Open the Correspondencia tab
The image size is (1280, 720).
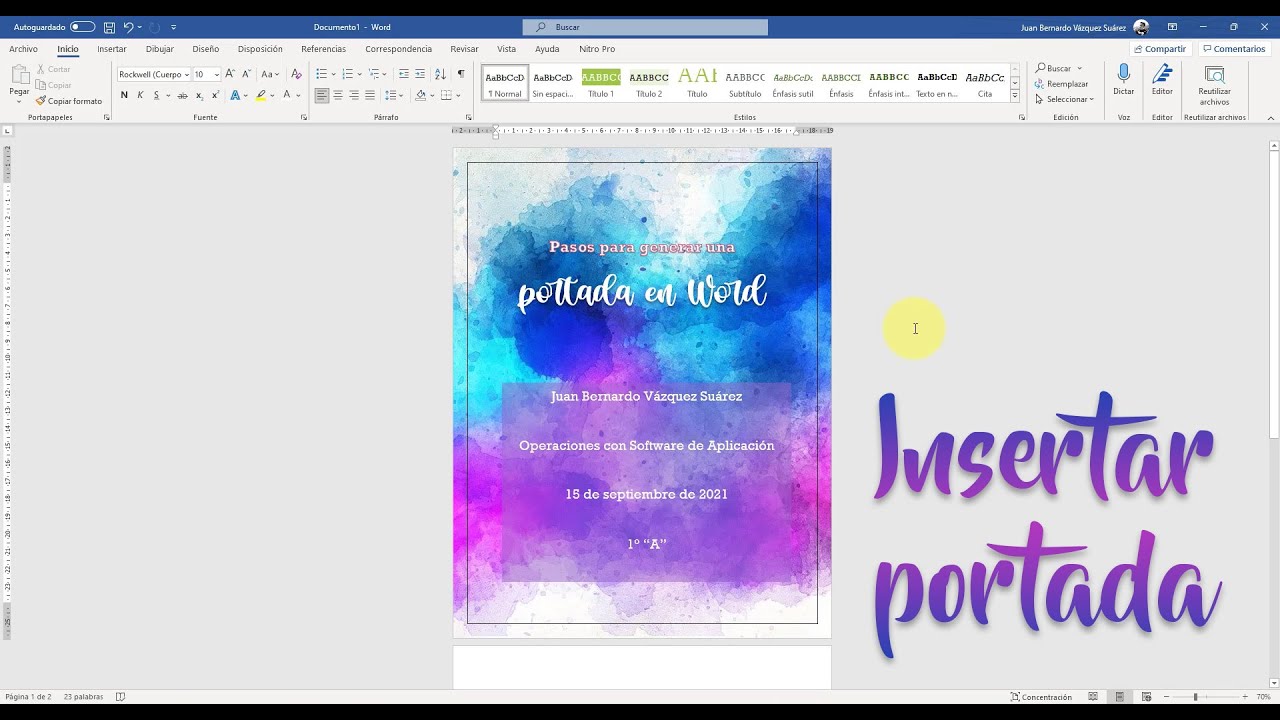click(398, 49)
